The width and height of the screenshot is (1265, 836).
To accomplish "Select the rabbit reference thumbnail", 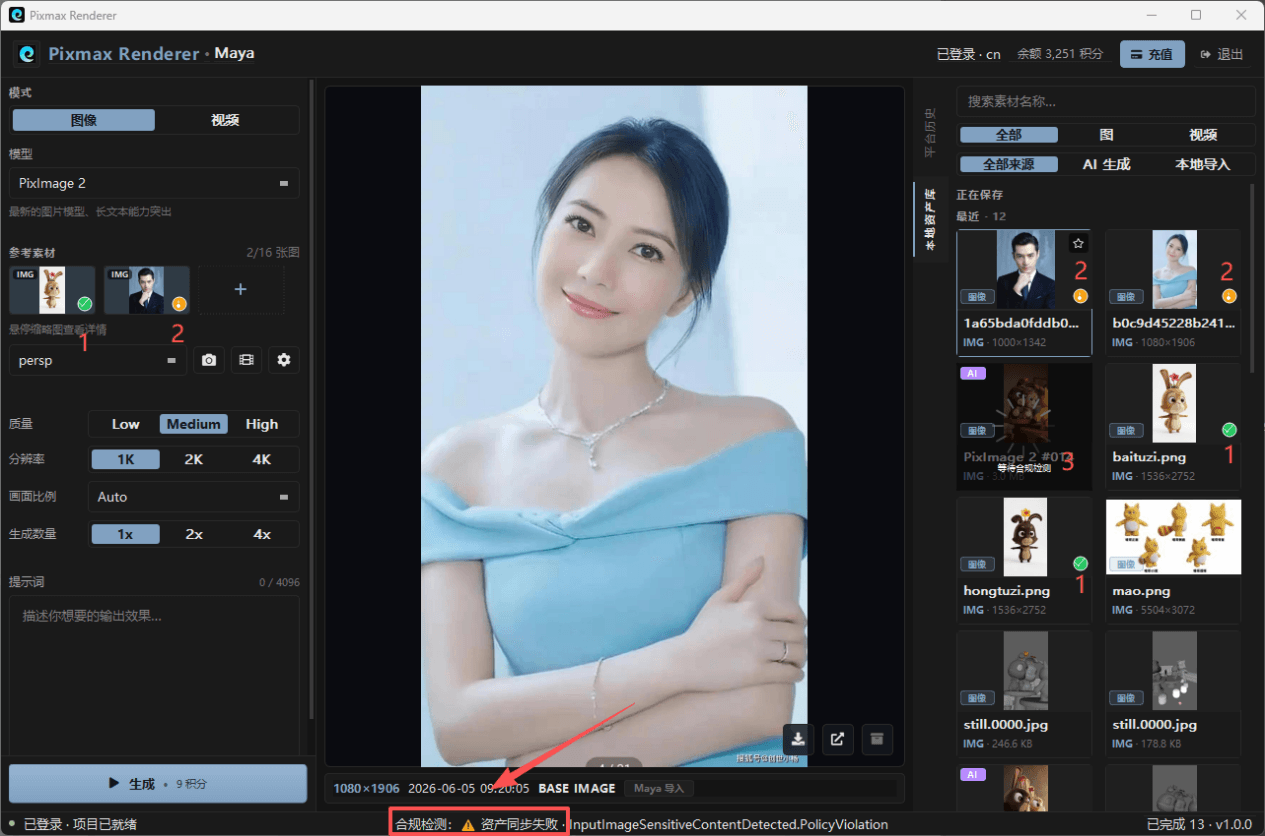I will (x=52, y=289).
